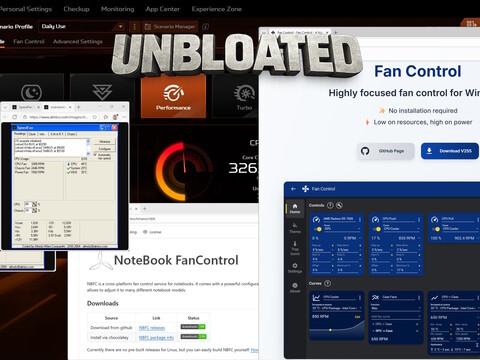Open curve dropdown on AMD Radeon card
Image resolution: width=480 pixels, height=360 pixels.
pyautogui.click(x=342, y=228)
